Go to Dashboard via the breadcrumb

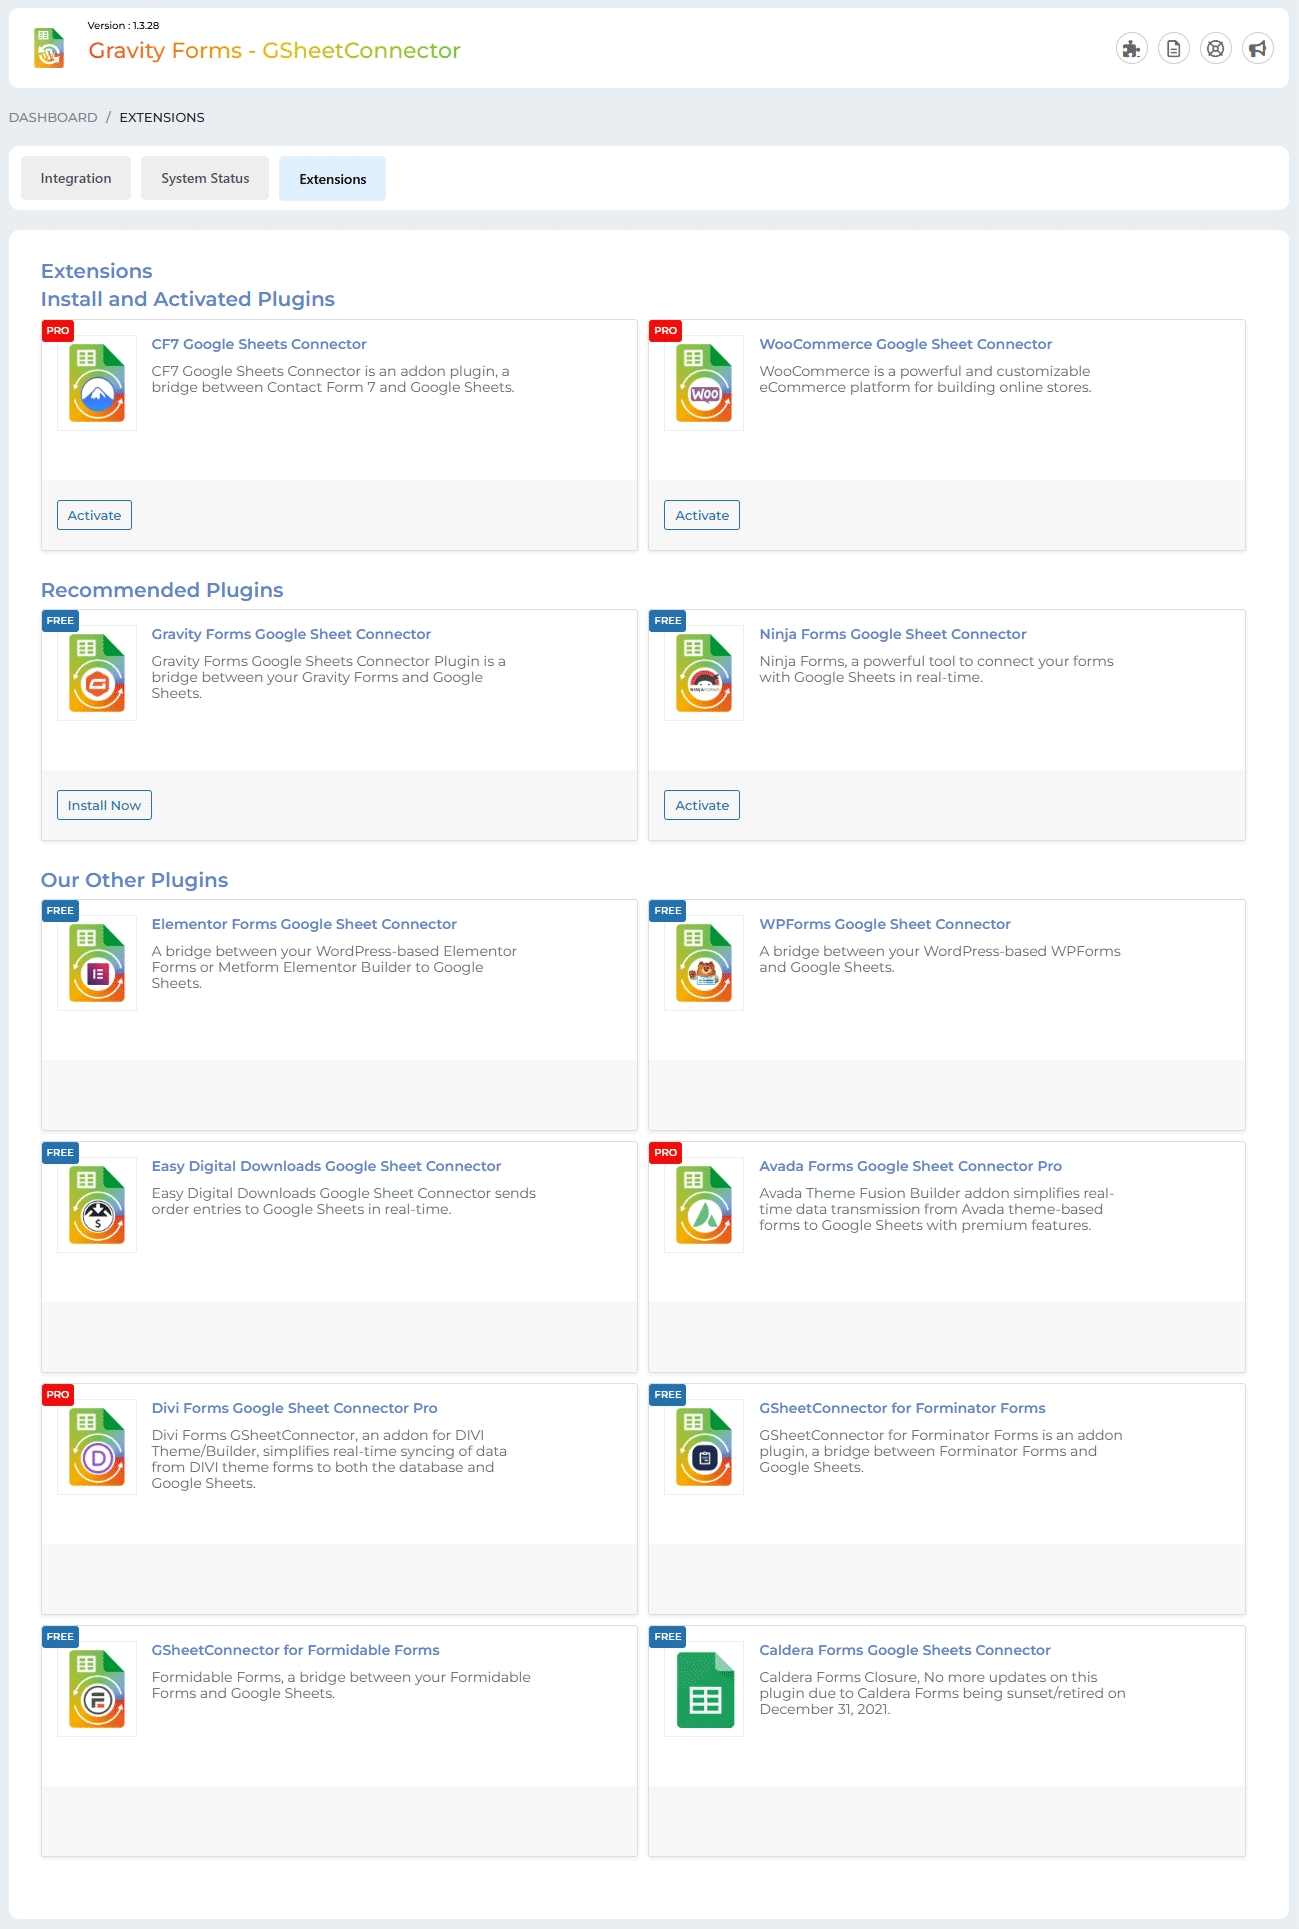pyautogui.click(x=53, y=117)
